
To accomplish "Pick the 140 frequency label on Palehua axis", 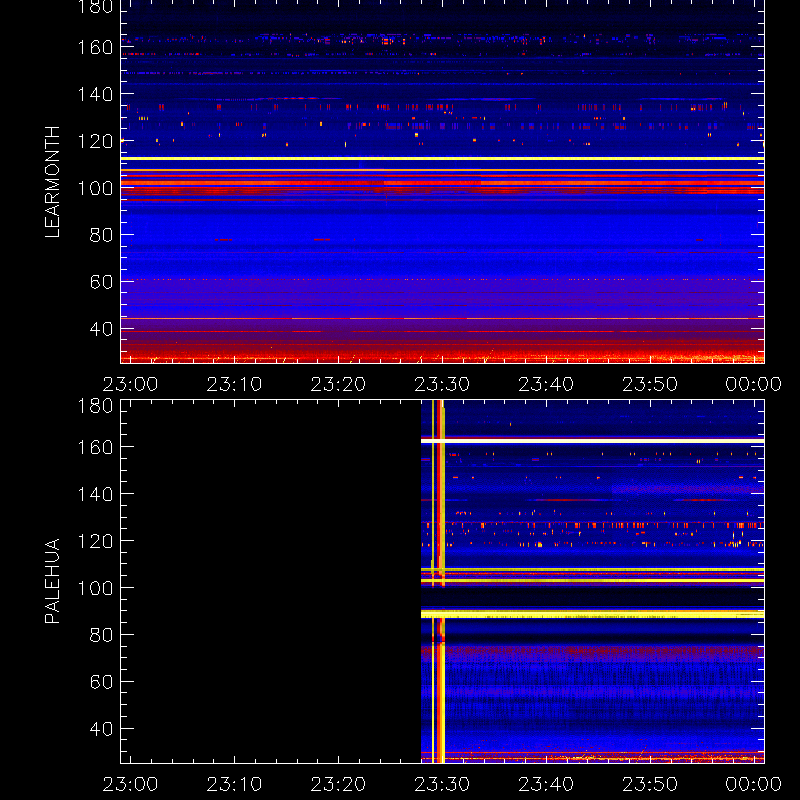I will pos(95,494).
